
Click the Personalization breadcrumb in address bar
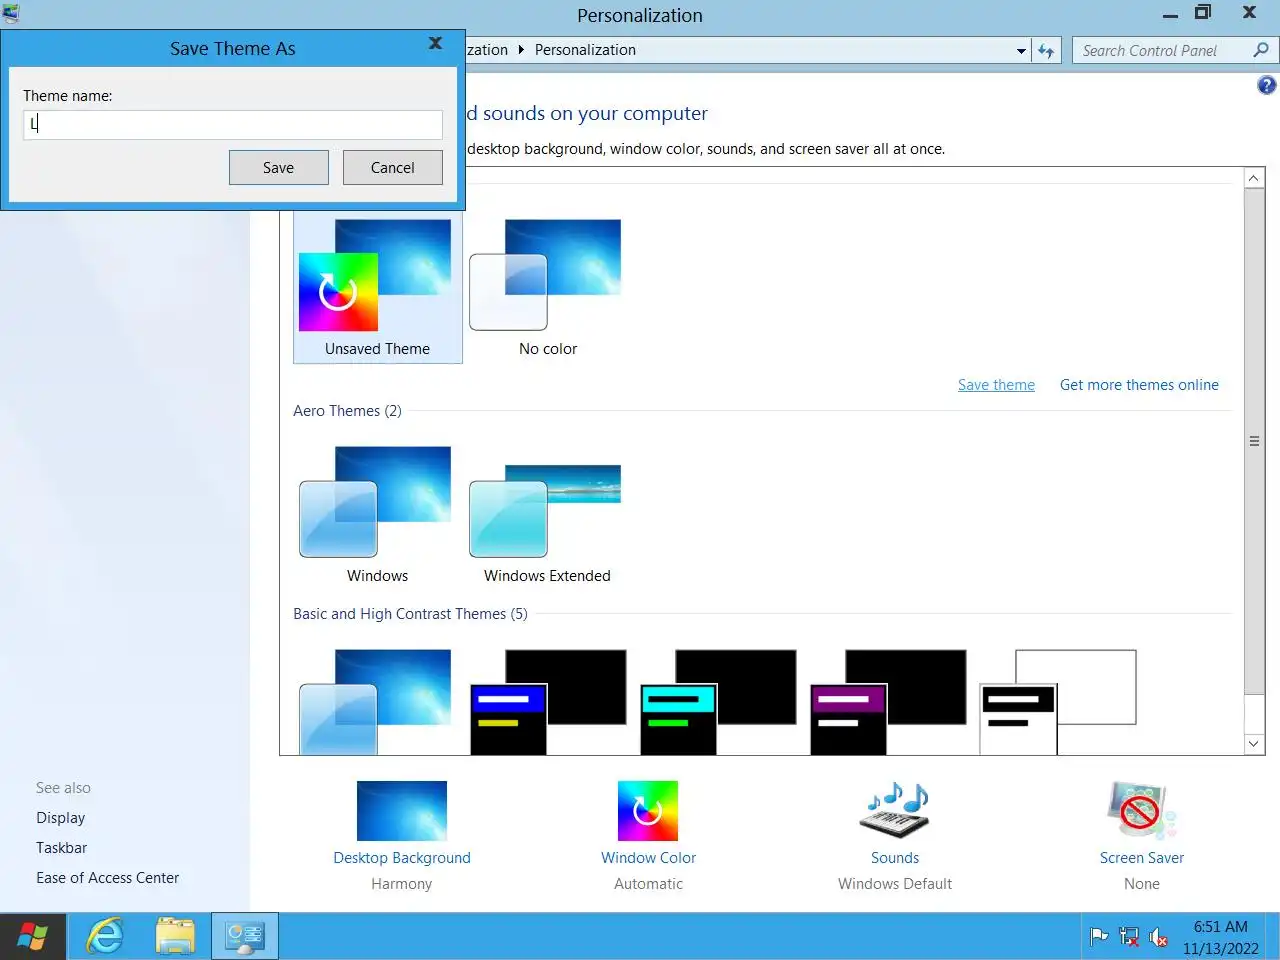coord(585,50)
